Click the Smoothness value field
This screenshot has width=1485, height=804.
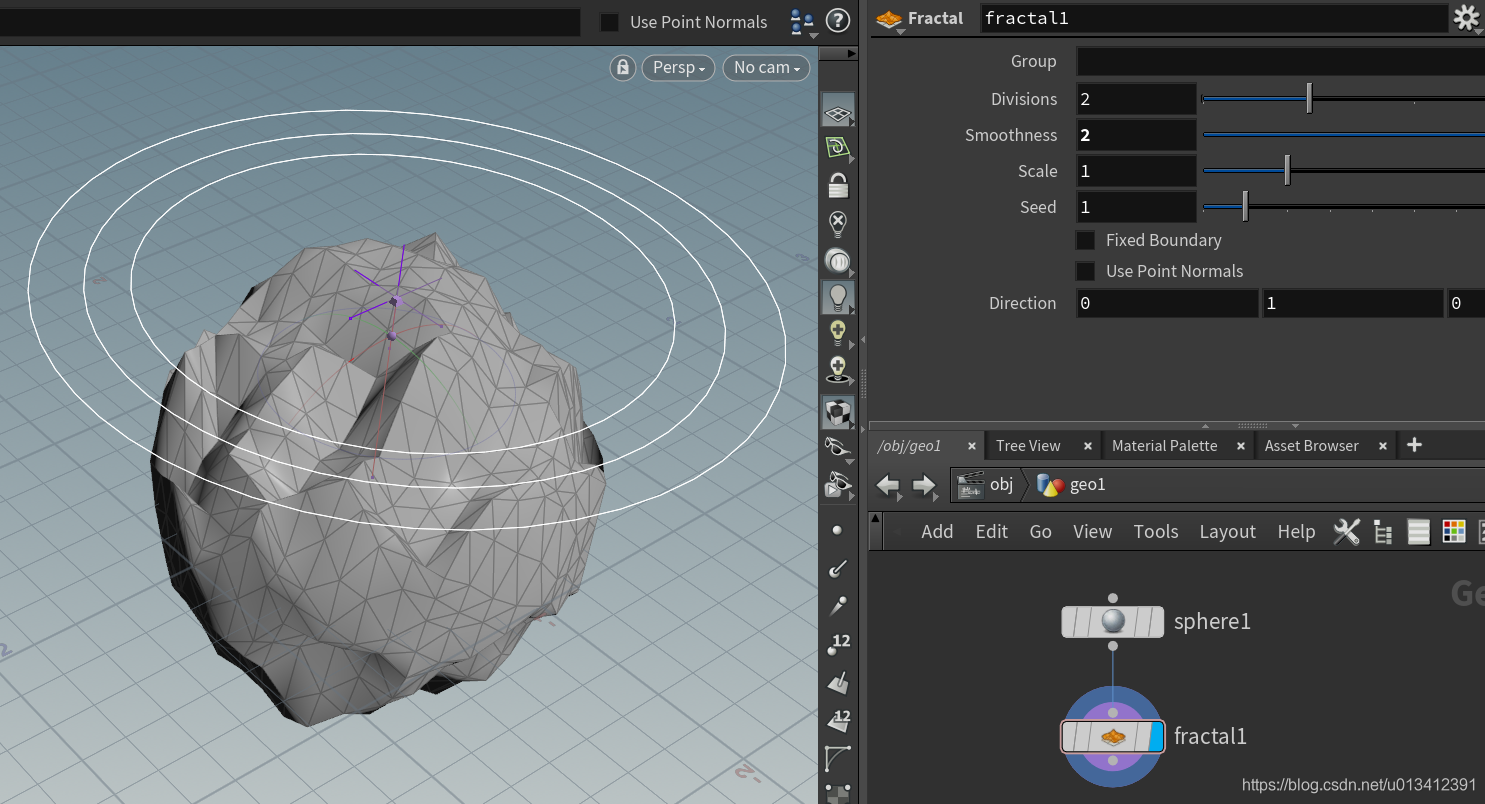1136,135
